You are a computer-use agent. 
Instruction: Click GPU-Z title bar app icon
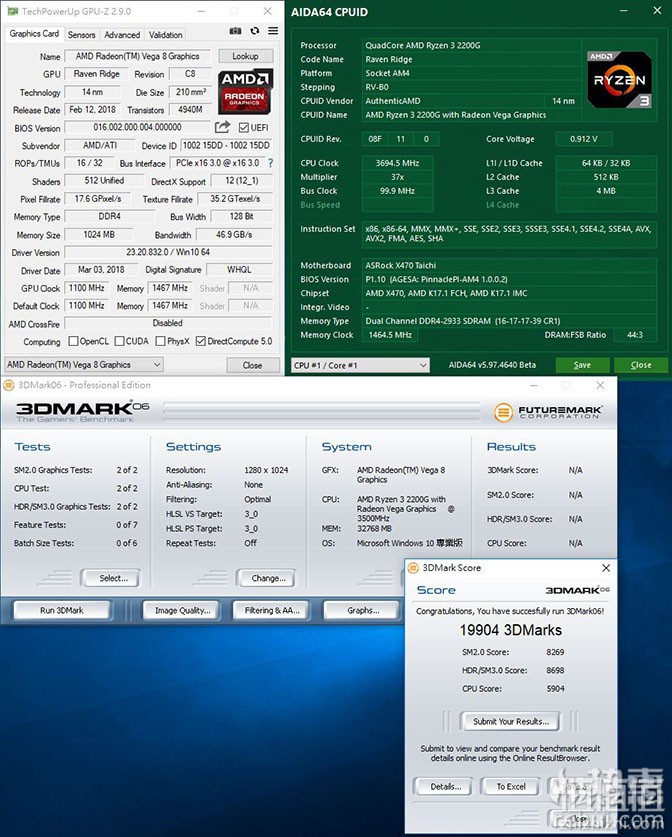12,11
